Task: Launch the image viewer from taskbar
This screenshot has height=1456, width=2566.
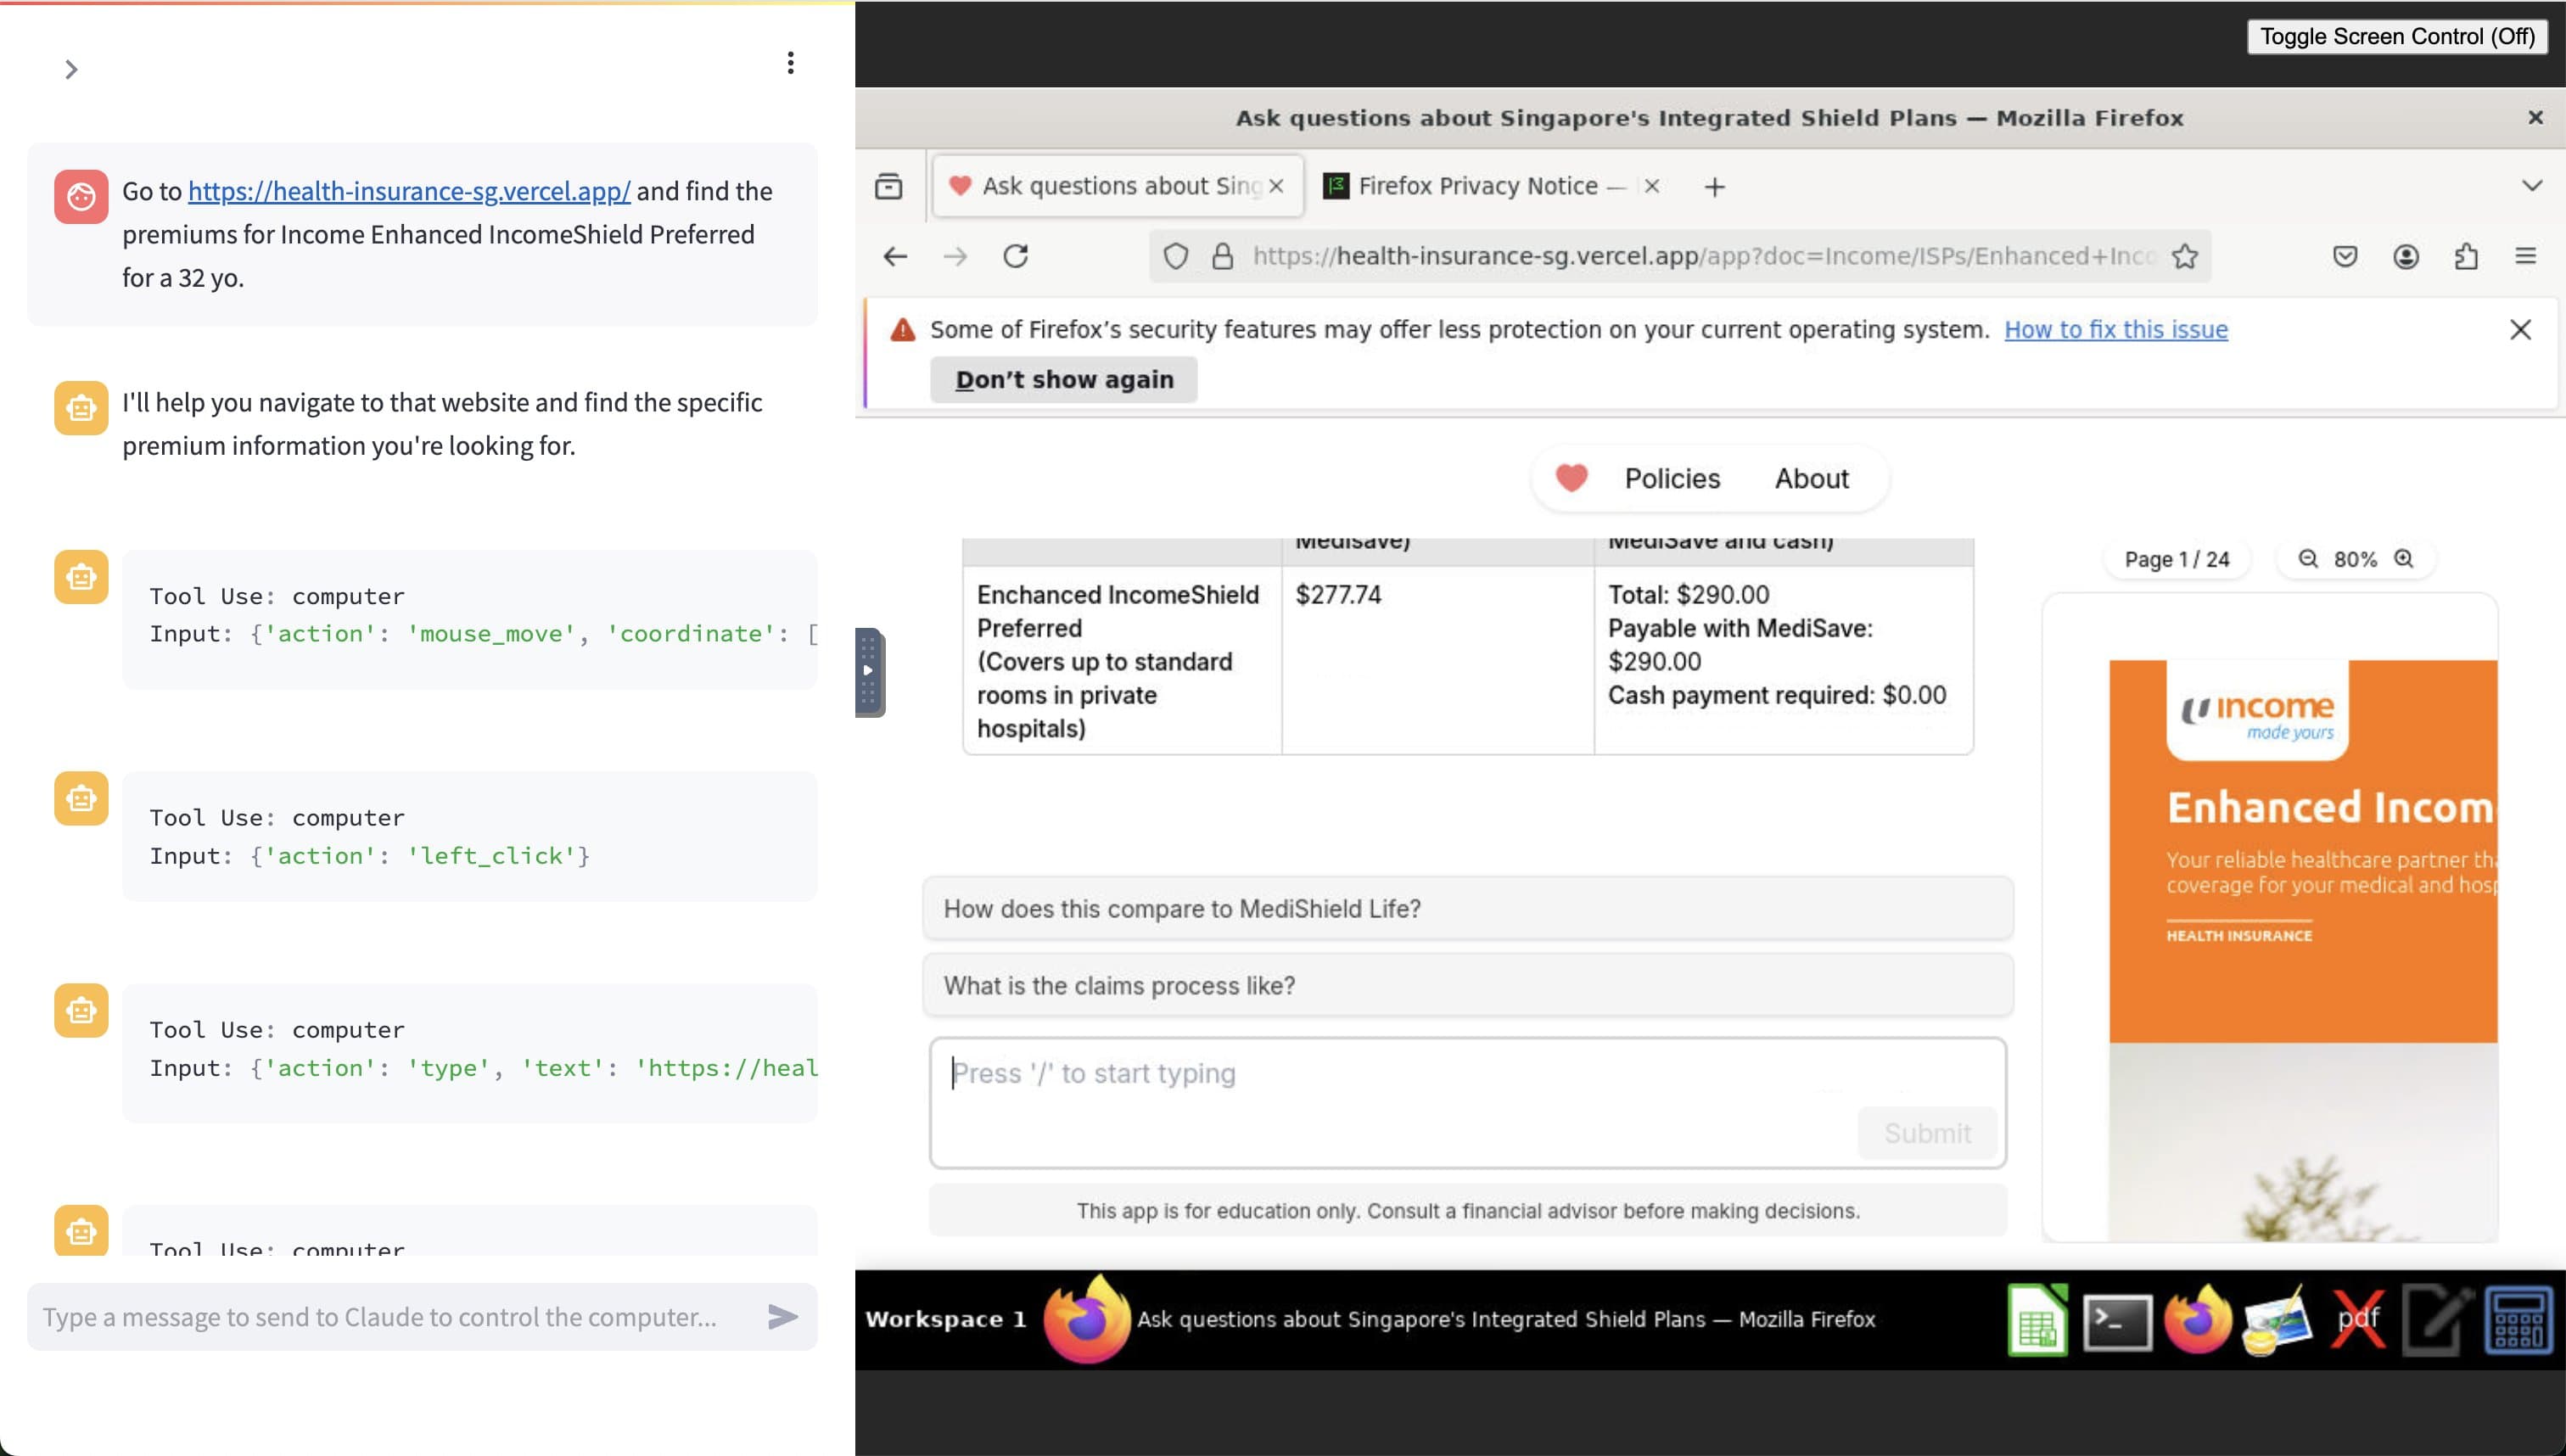Action: [x=2277, y=1320]
